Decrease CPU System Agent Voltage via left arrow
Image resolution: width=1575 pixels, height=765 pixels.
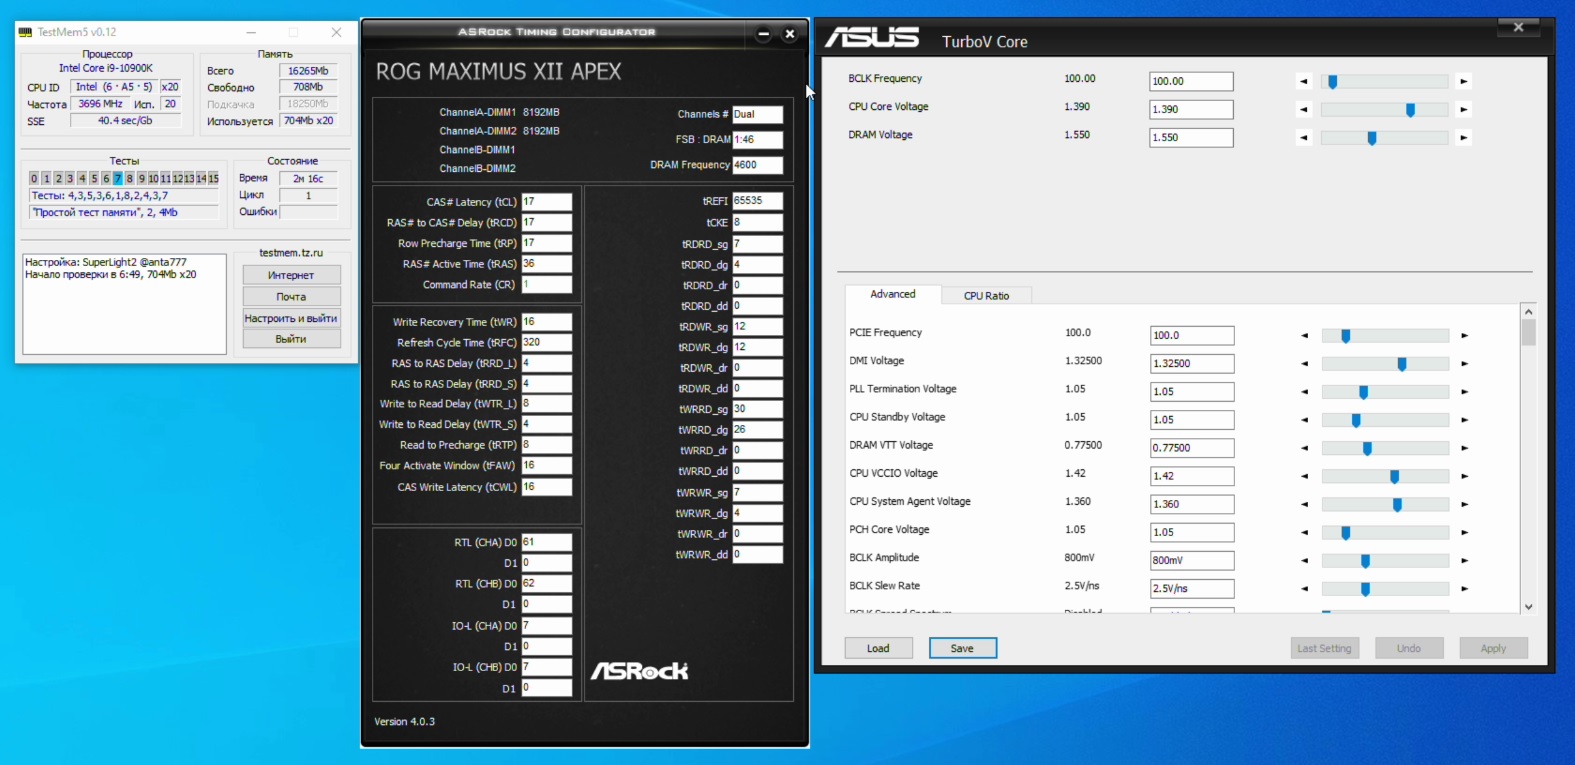[x=1304, y=504]
